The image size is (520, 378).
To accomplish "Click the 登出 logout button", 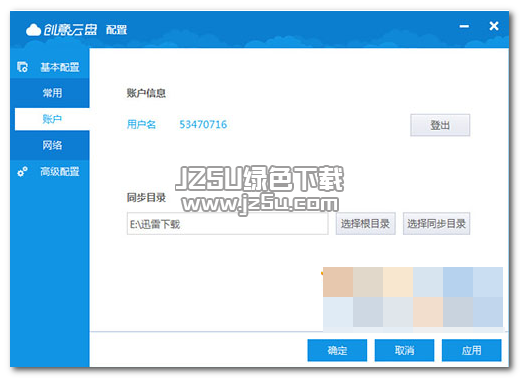I will click(x=440, y=125).
